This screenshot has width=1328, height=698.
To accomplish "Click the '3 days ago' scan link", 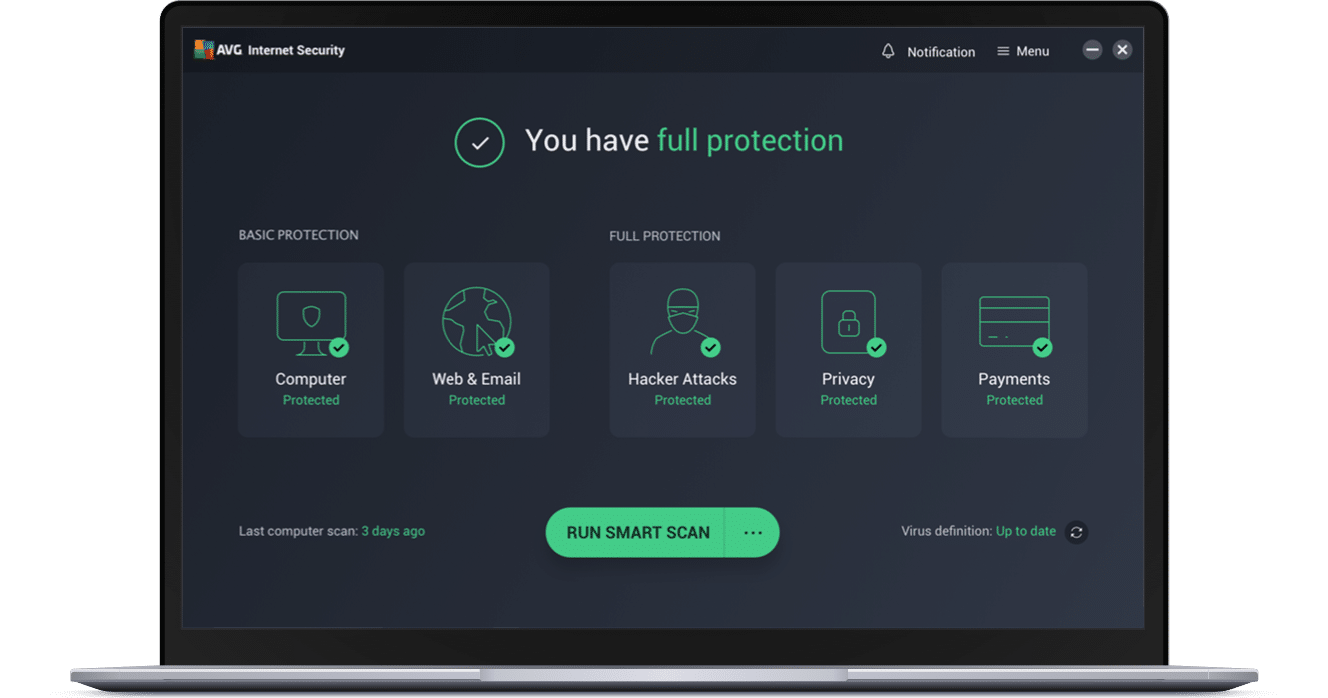I will [393, 531].
